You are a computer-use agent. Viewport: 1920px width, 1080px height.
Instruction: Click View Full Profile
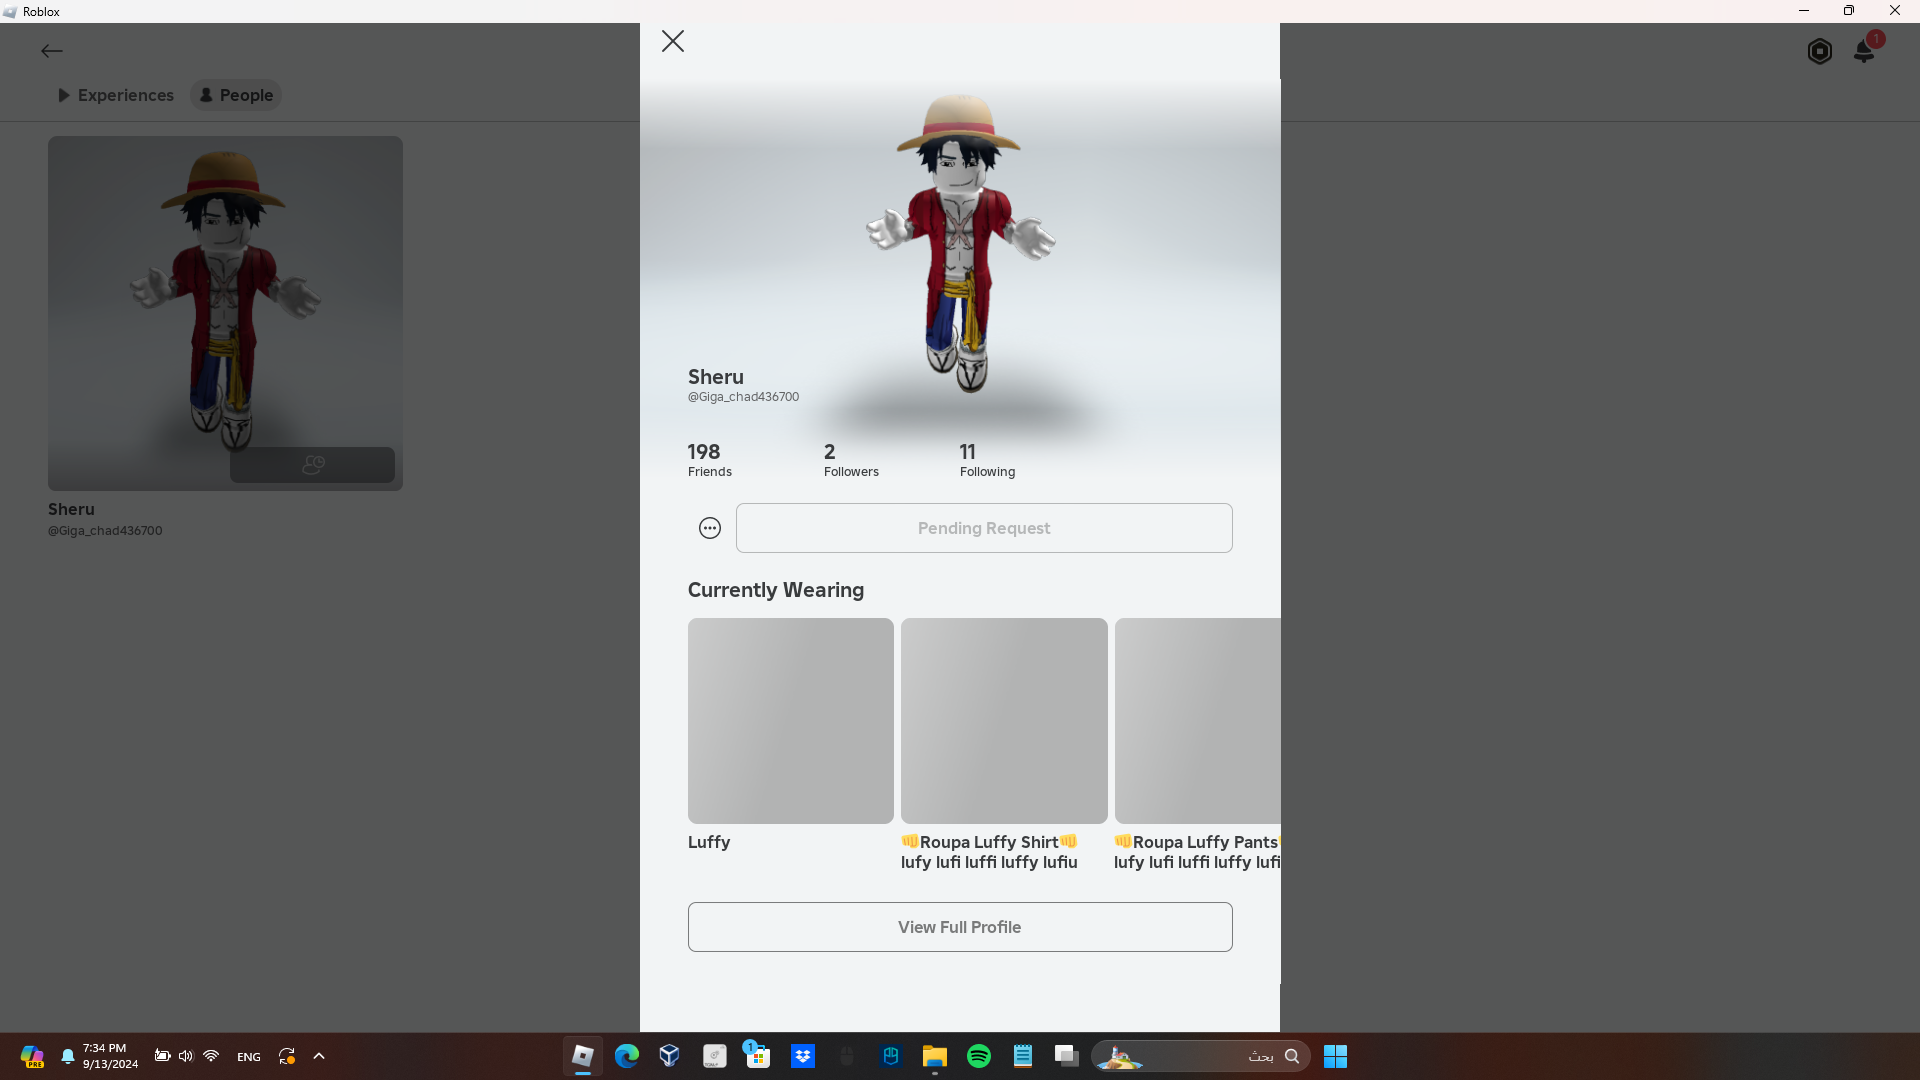[x=960, y=927]
